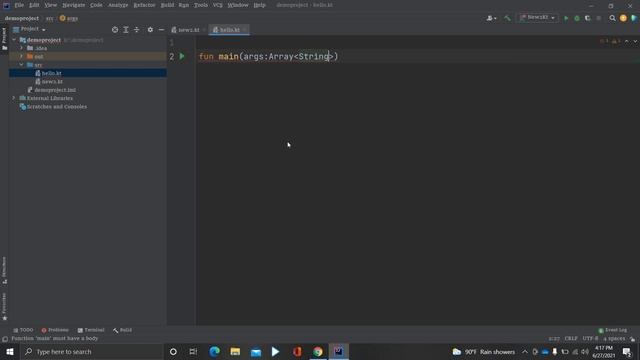Click the CRLF line separator status entry
Image resolution: width=640 pixels, height=360 pixels.
pos(571,339)
